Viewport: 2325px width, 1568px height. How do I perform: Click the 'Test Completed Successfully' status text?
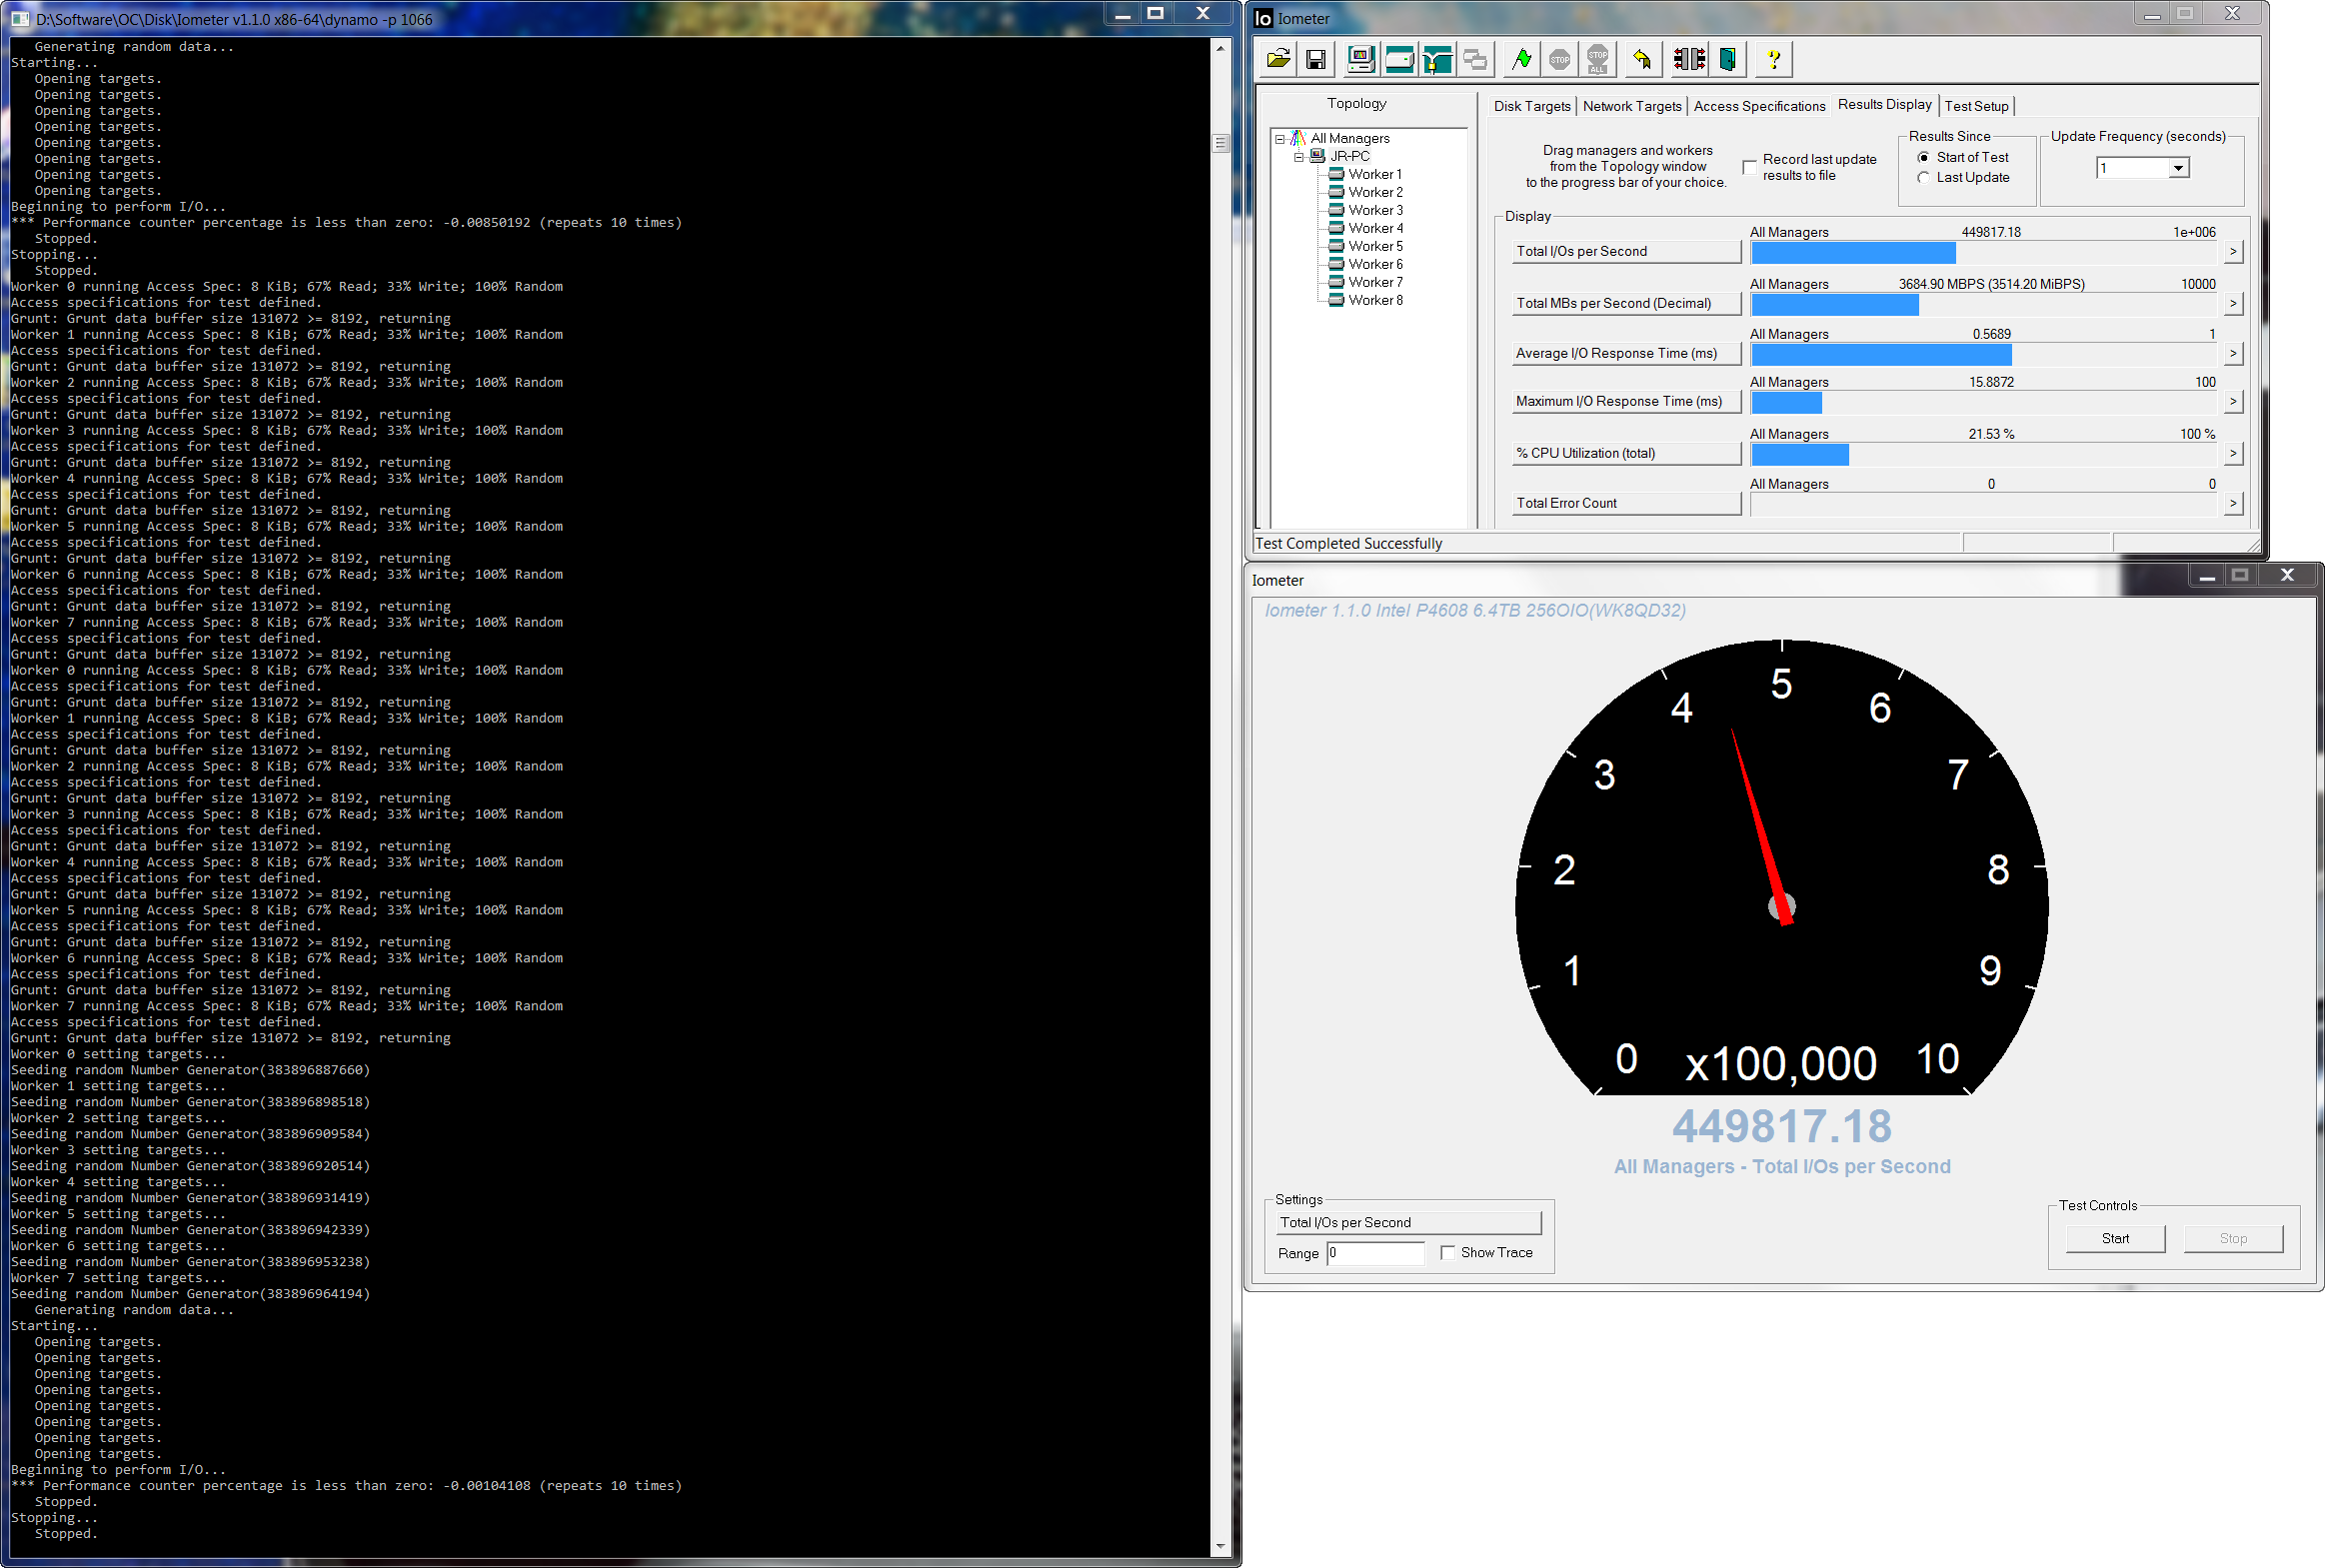1348,543
